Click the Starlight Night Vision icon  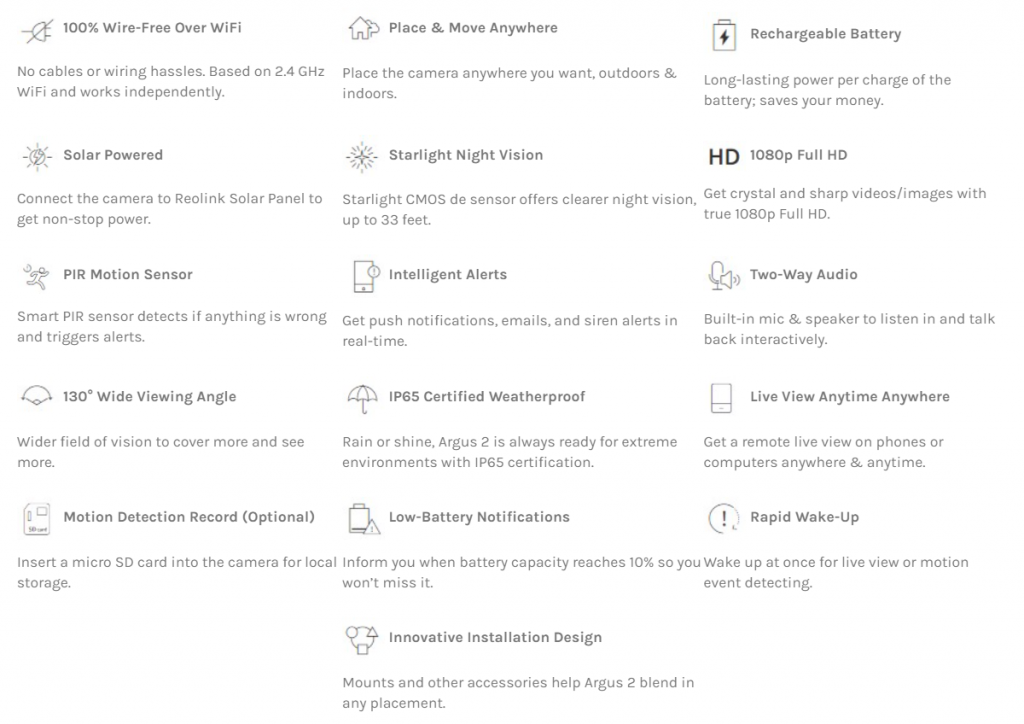coord(362,157)
